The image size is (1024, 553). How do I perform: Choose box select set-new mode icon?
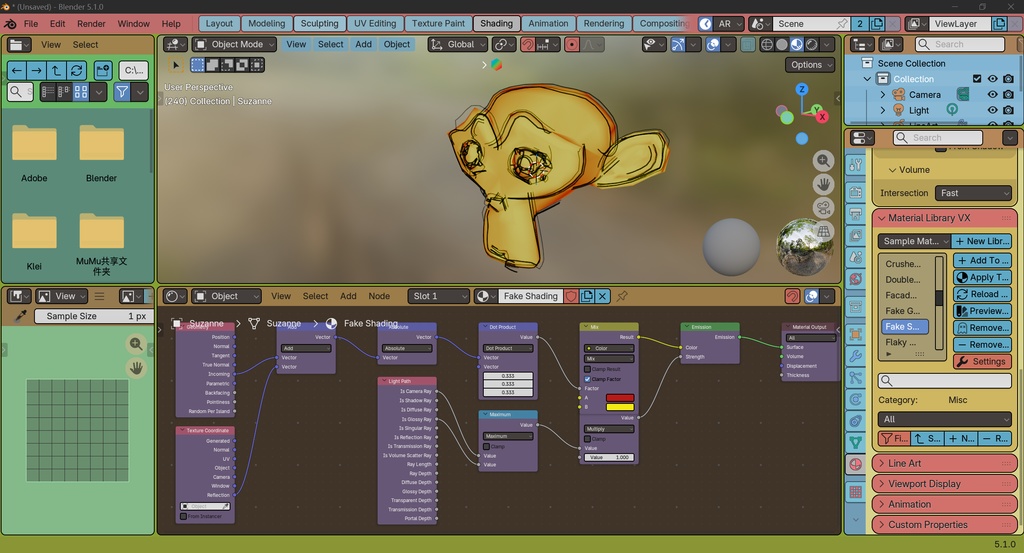(x=198, y=65)
